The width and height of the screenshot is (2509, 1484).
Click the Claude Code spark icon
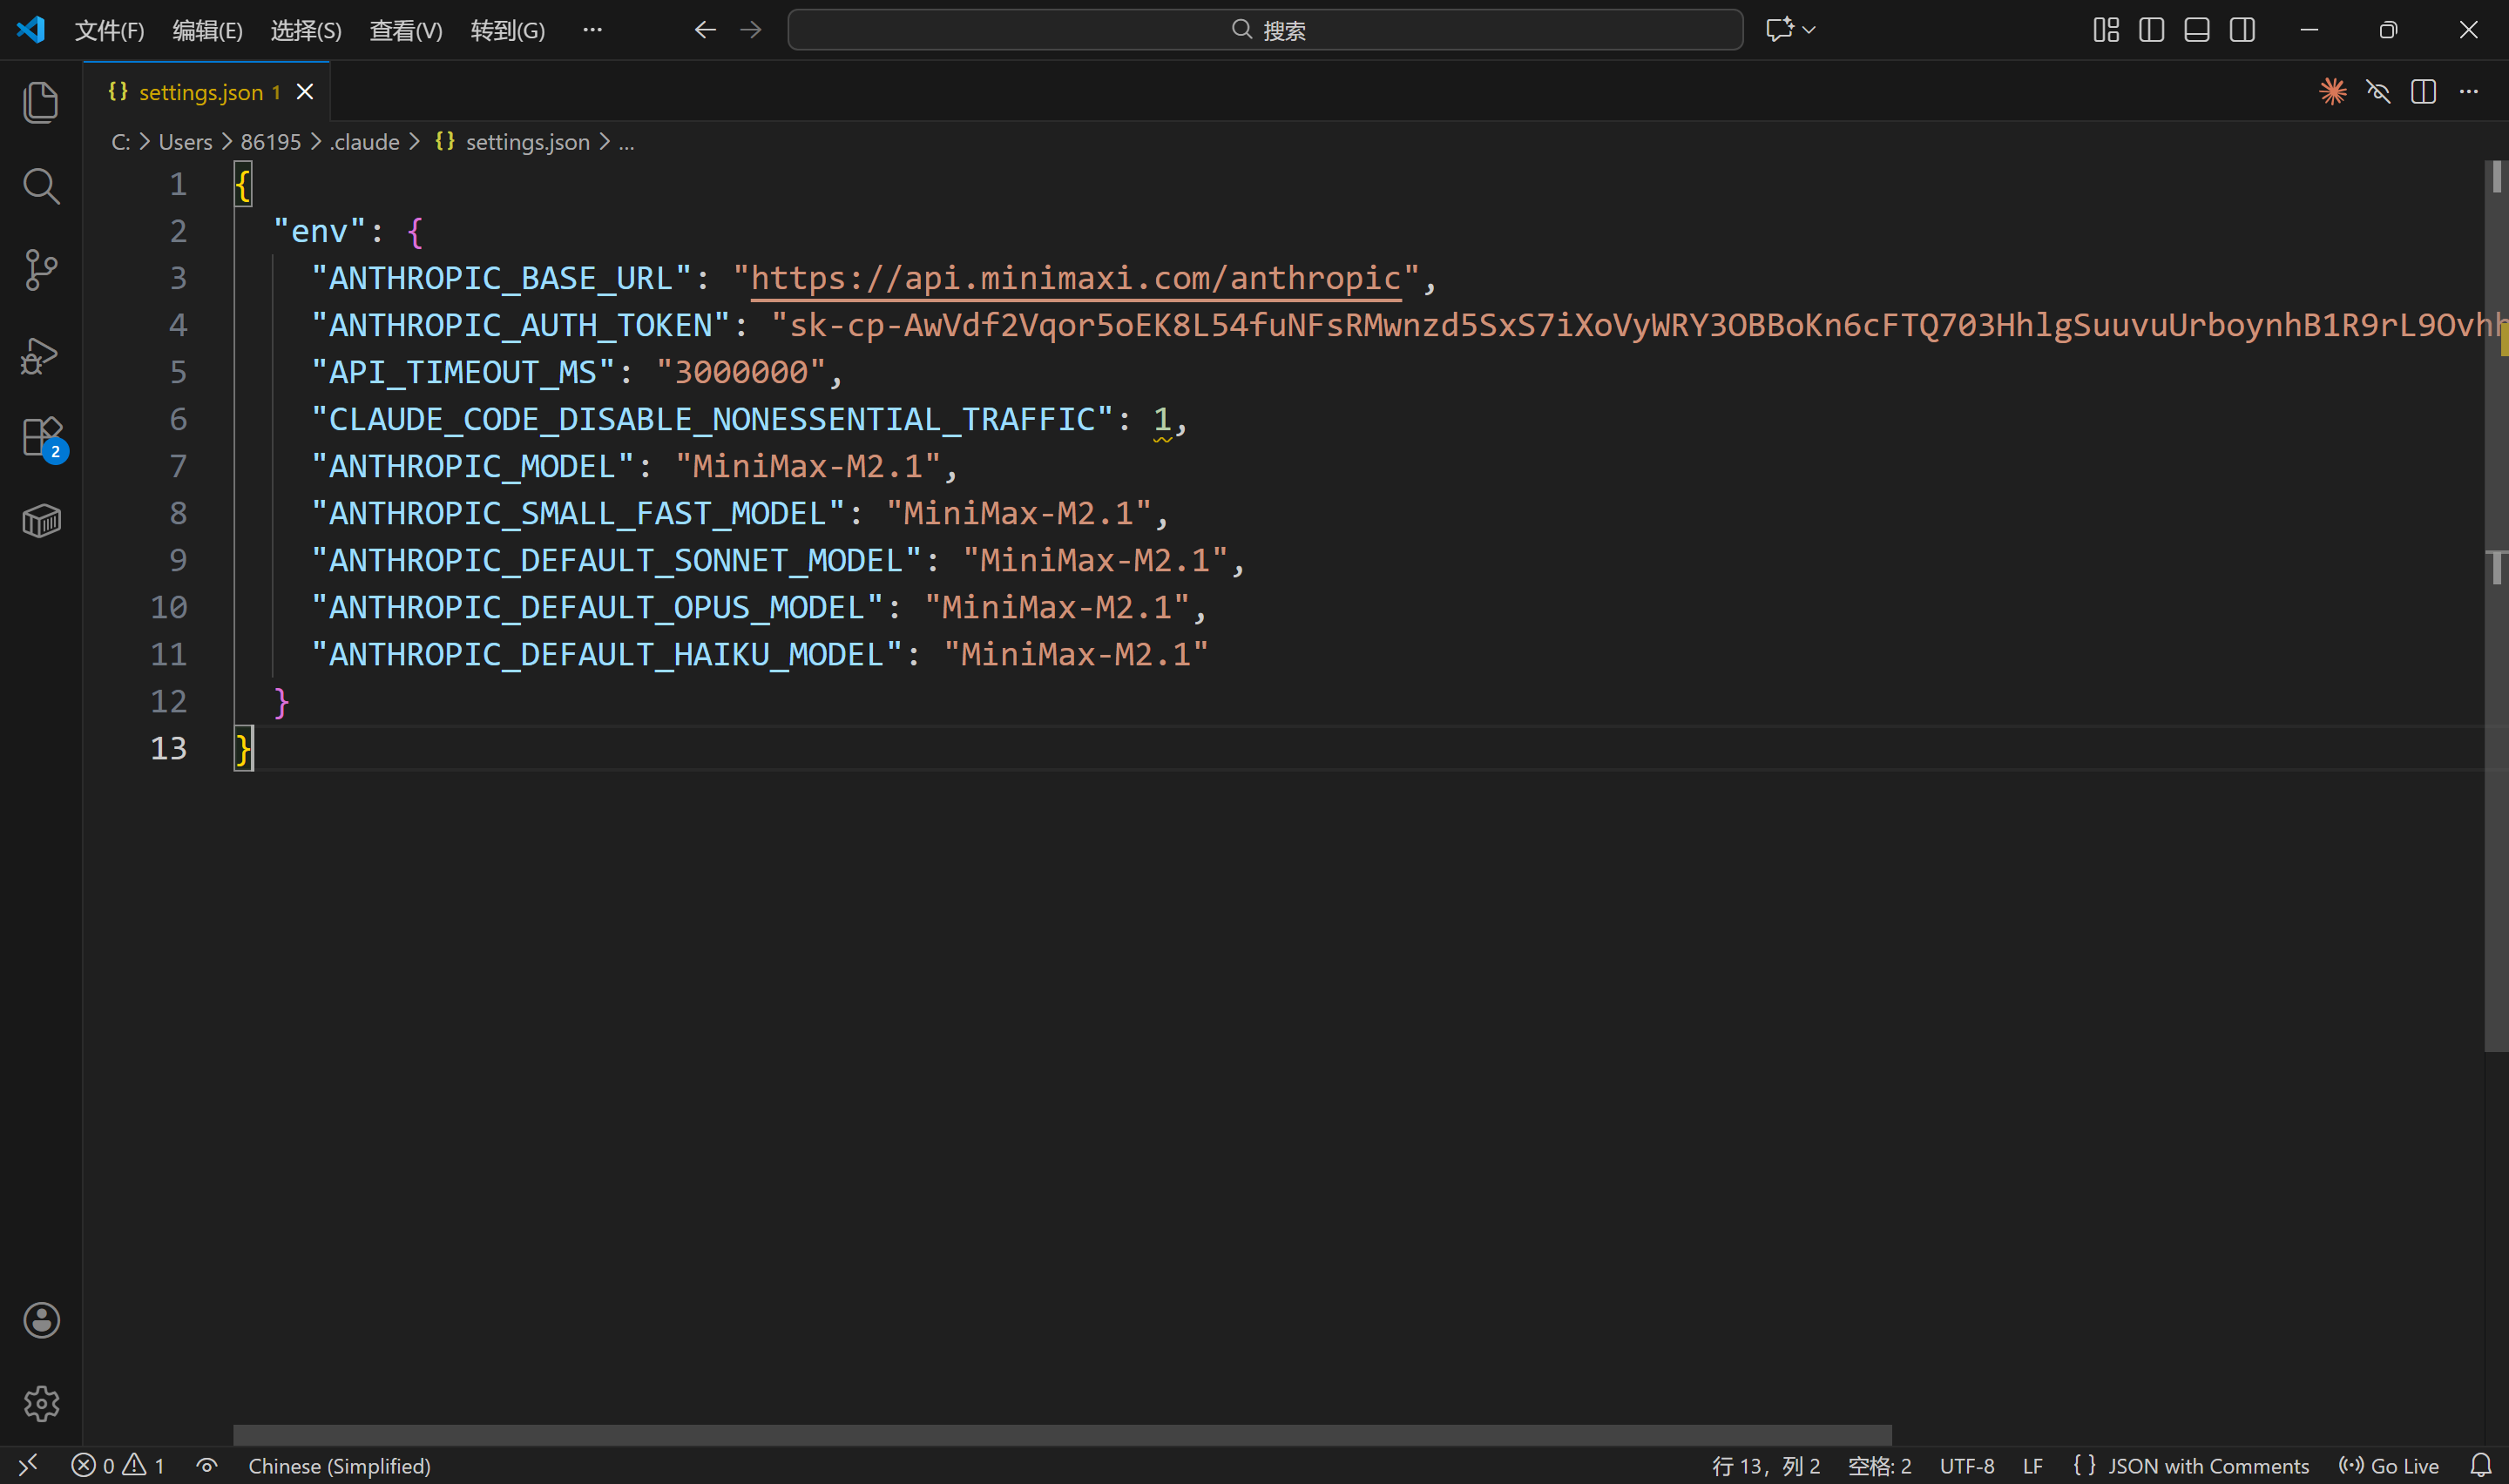click(2332, 92)
